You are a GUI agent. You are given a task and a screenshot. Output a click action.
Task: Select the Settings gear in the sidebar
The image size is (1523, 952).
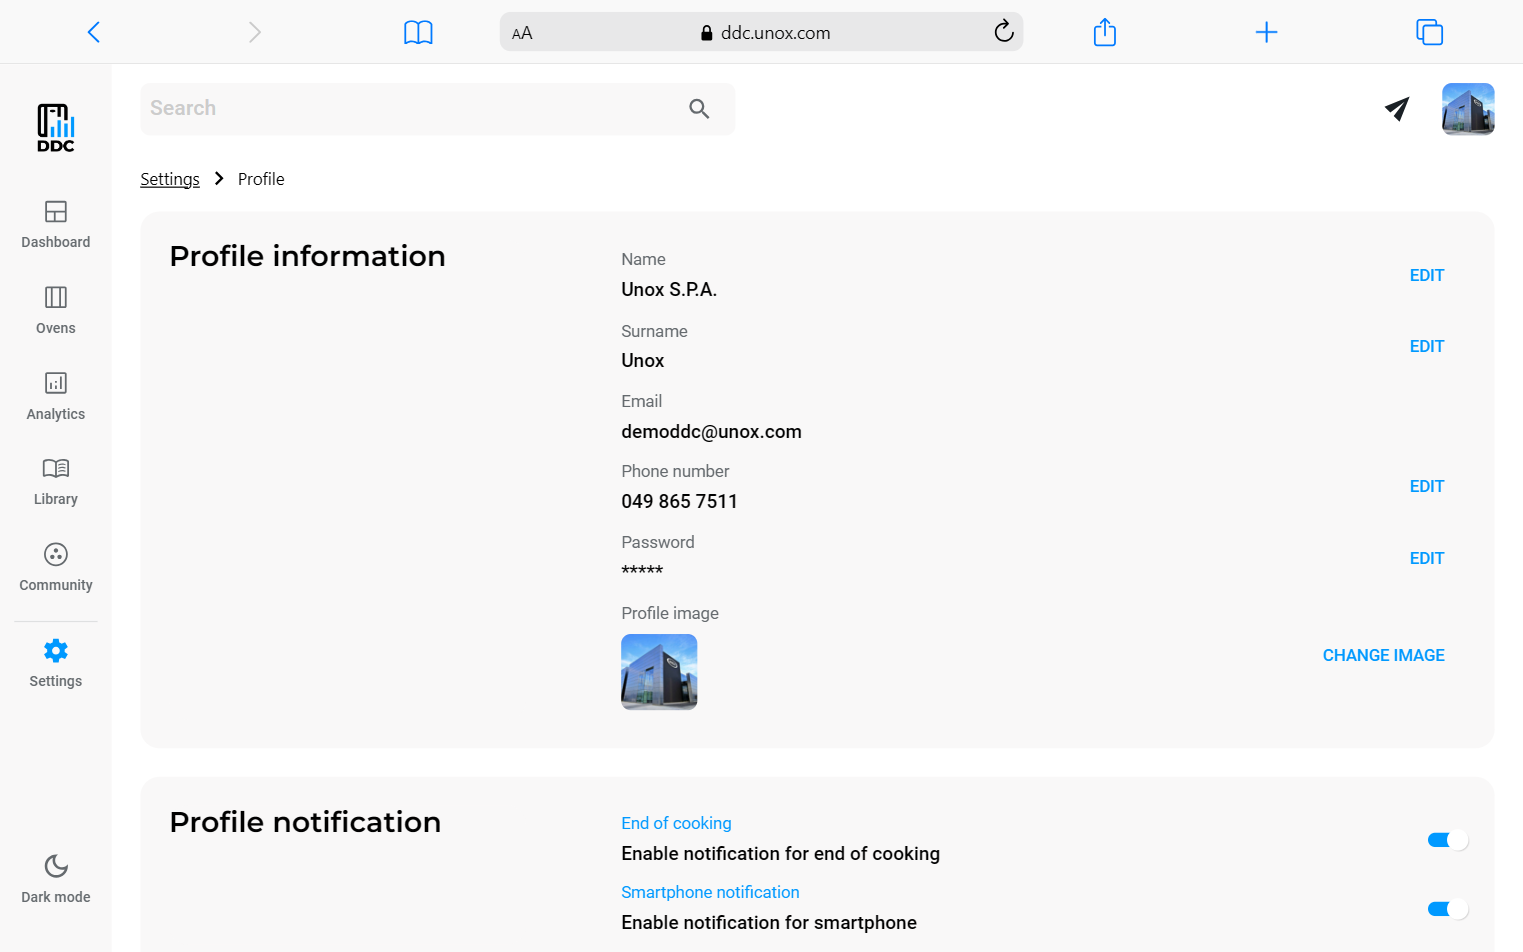55,662
